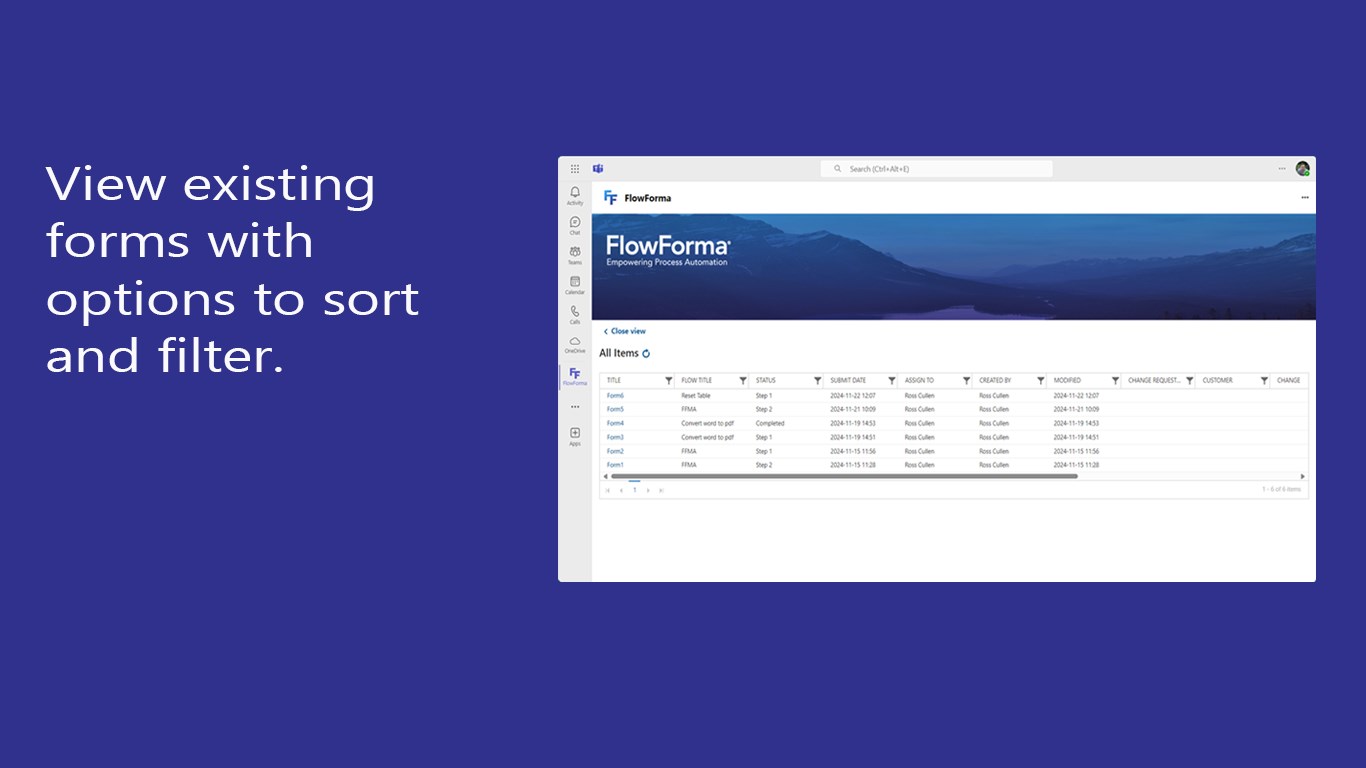Open Form4 from the items list
The image size is (1366, 768).
pyautogui.click(x=614, y=423)
